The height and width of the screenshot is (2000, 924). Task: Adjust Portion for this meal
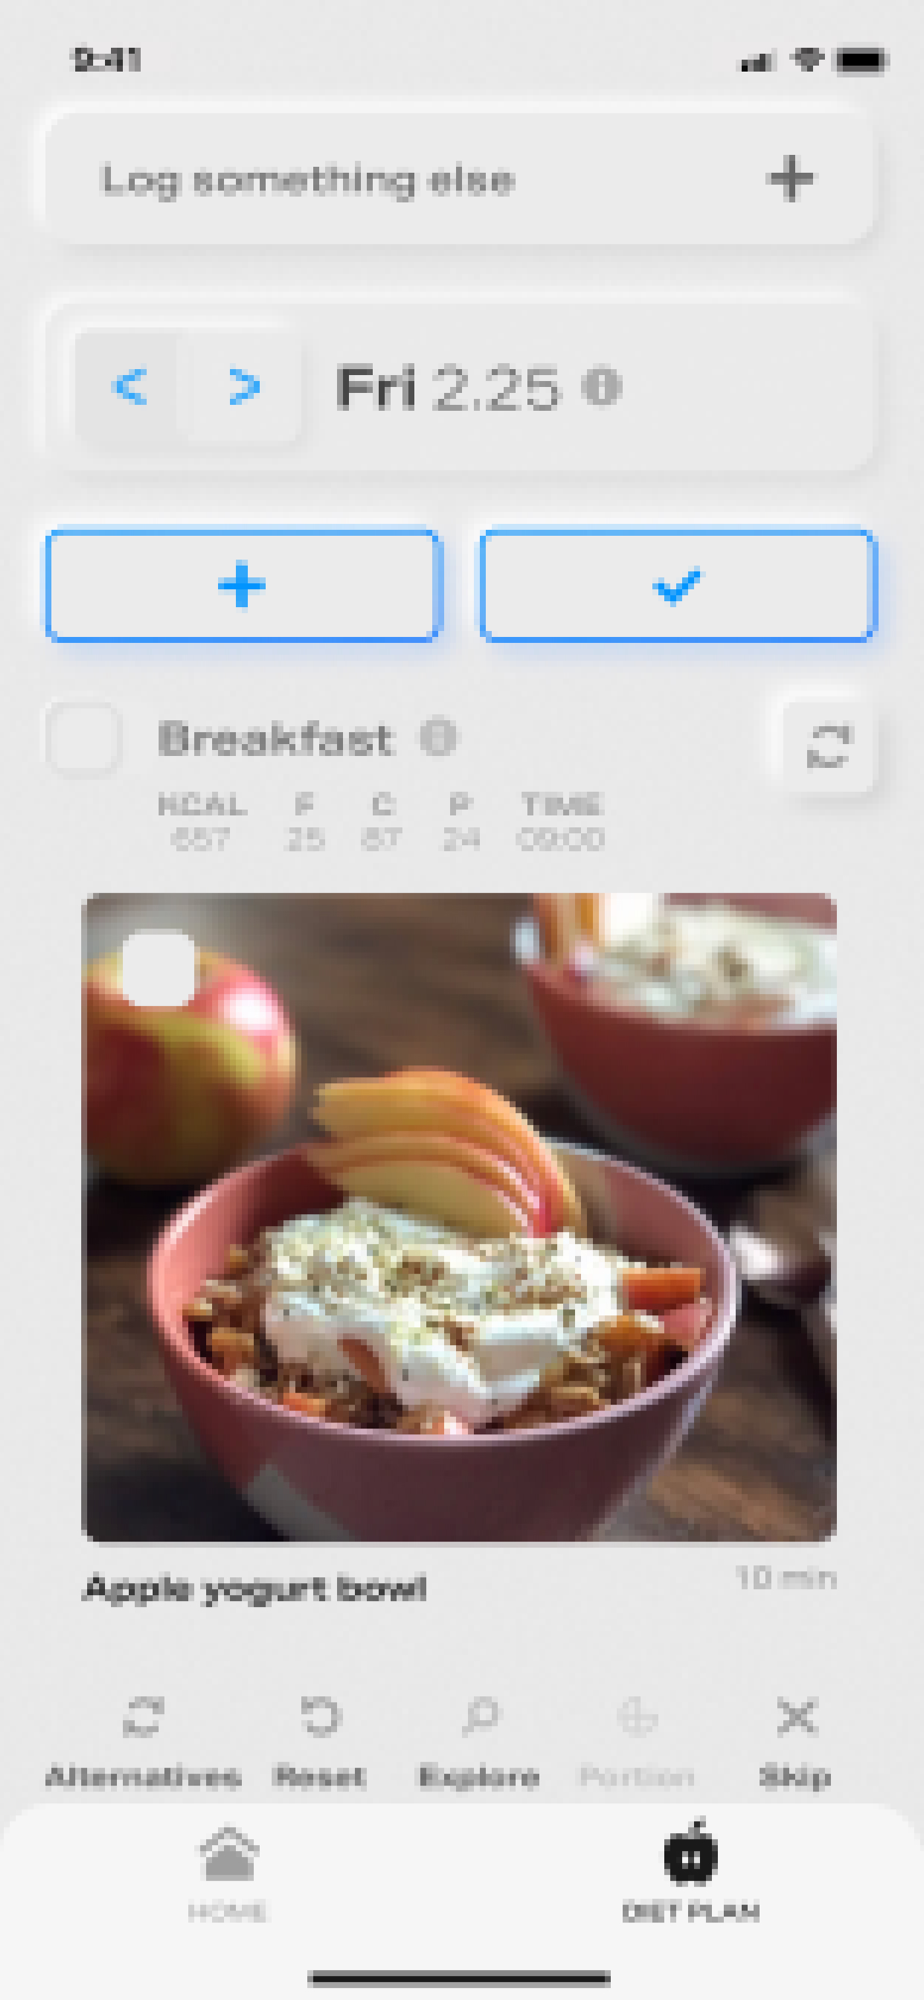pyautogui.click(x=637, y=1741)
